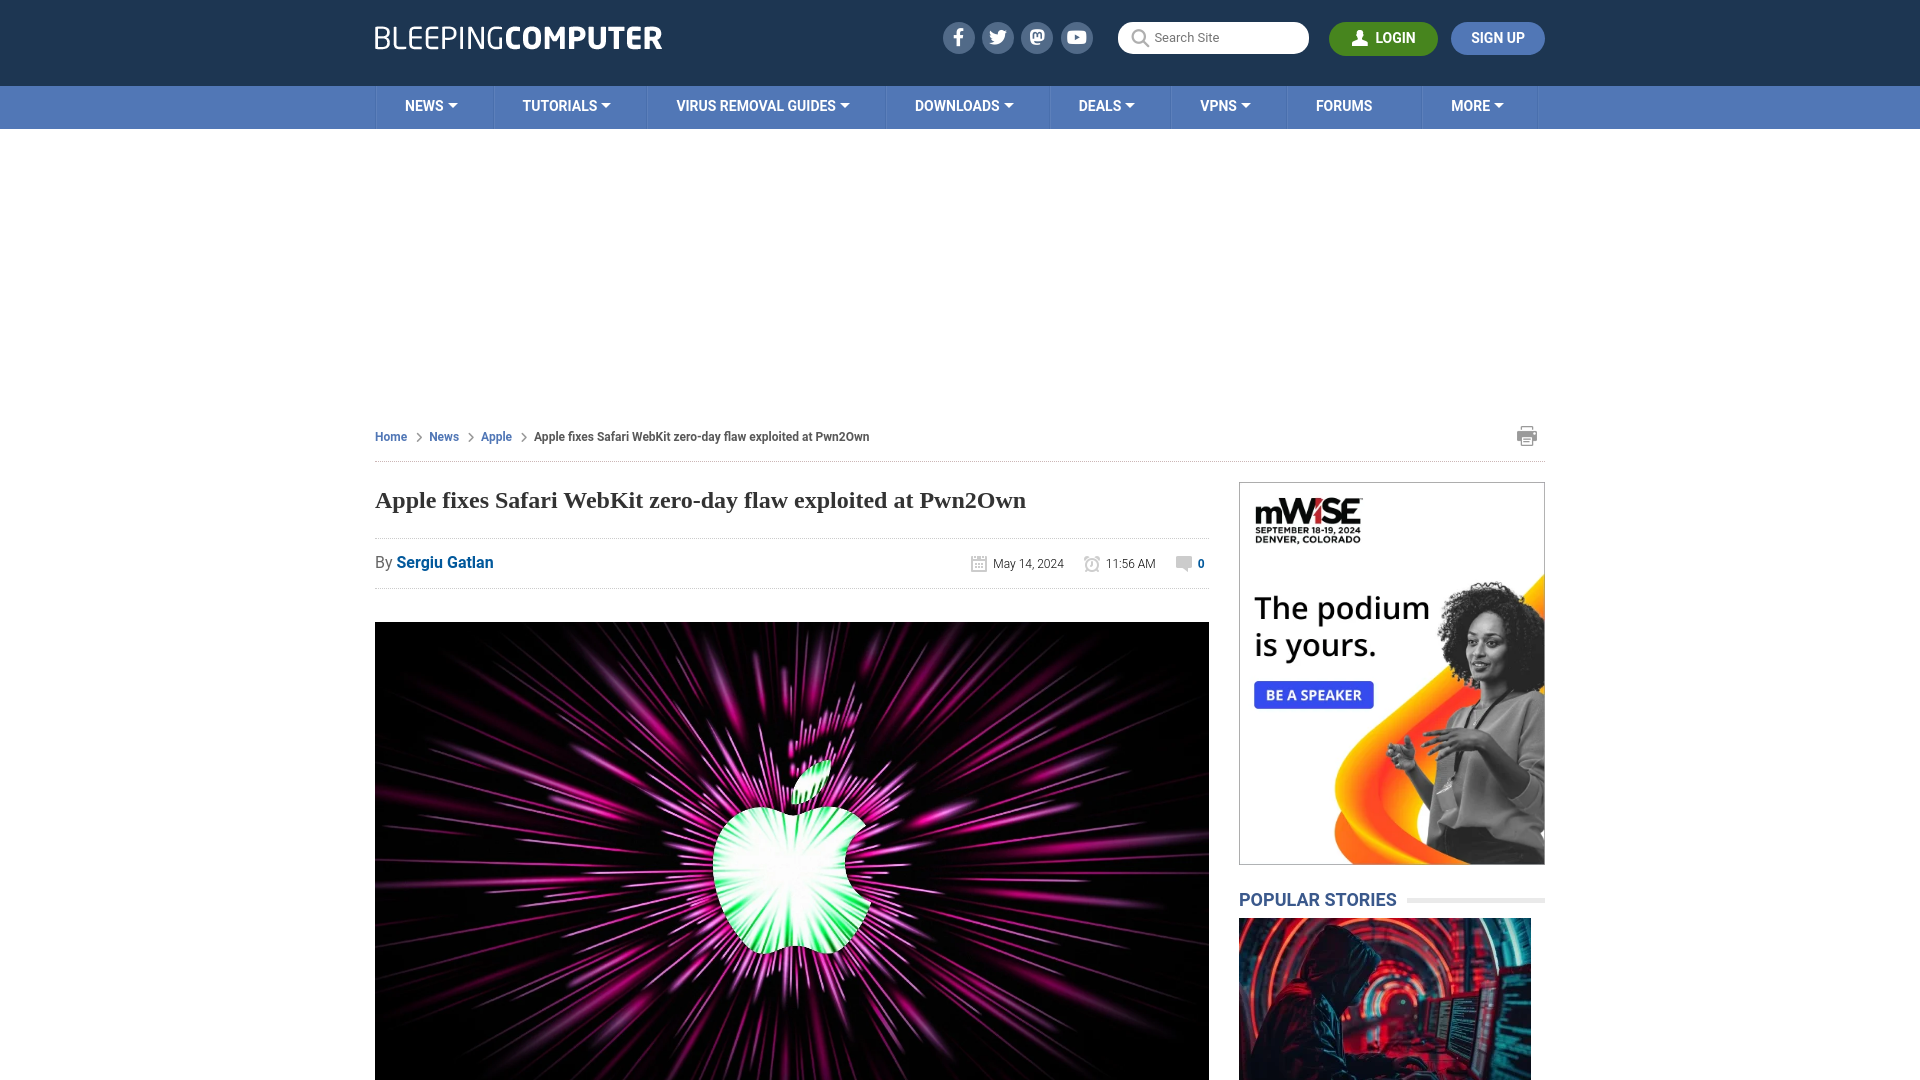Image resolution: width=1920 pixels, height=1080 pixels.
Task: Open the YouTube social icon link
Action: point(1077,37)
